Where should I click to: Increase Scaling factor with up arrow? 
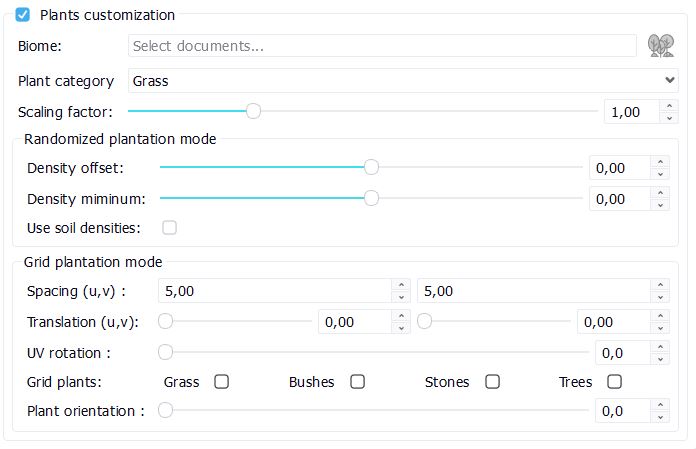pos(669,106)
